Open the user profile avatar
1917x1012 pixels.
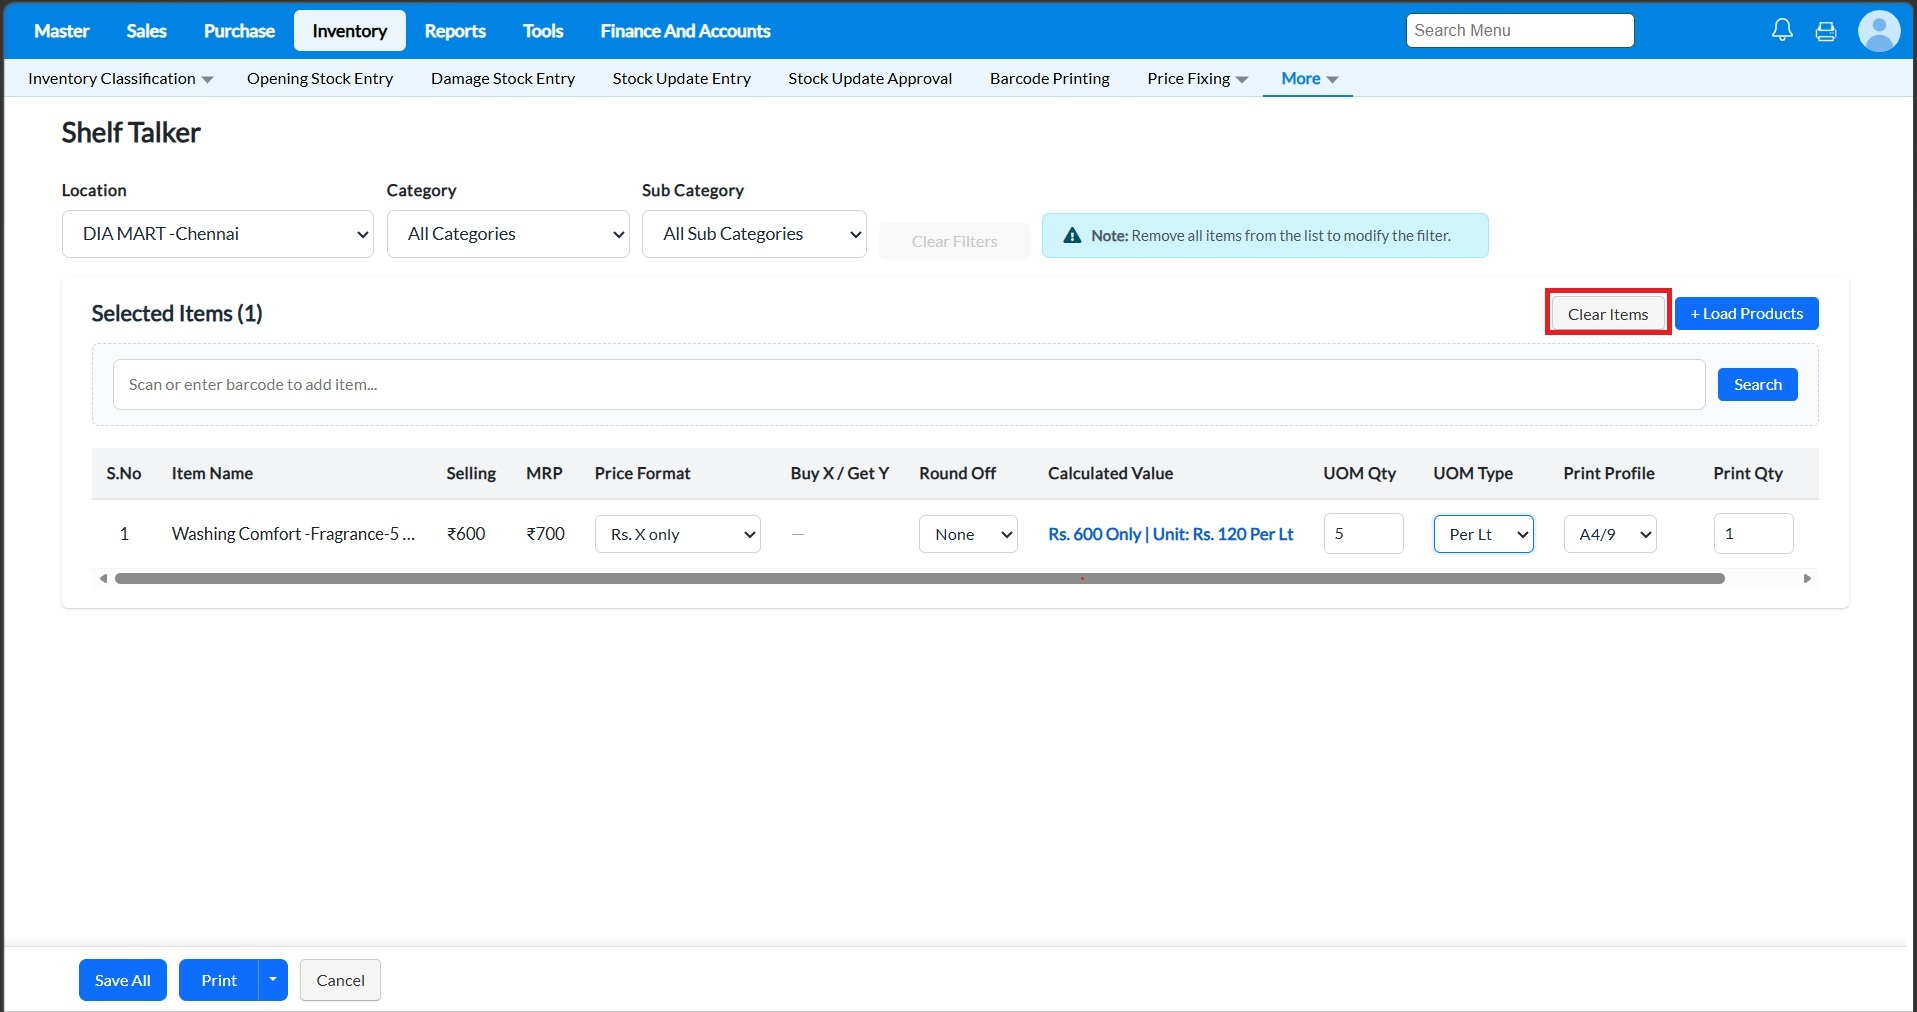pos(1878,31)
